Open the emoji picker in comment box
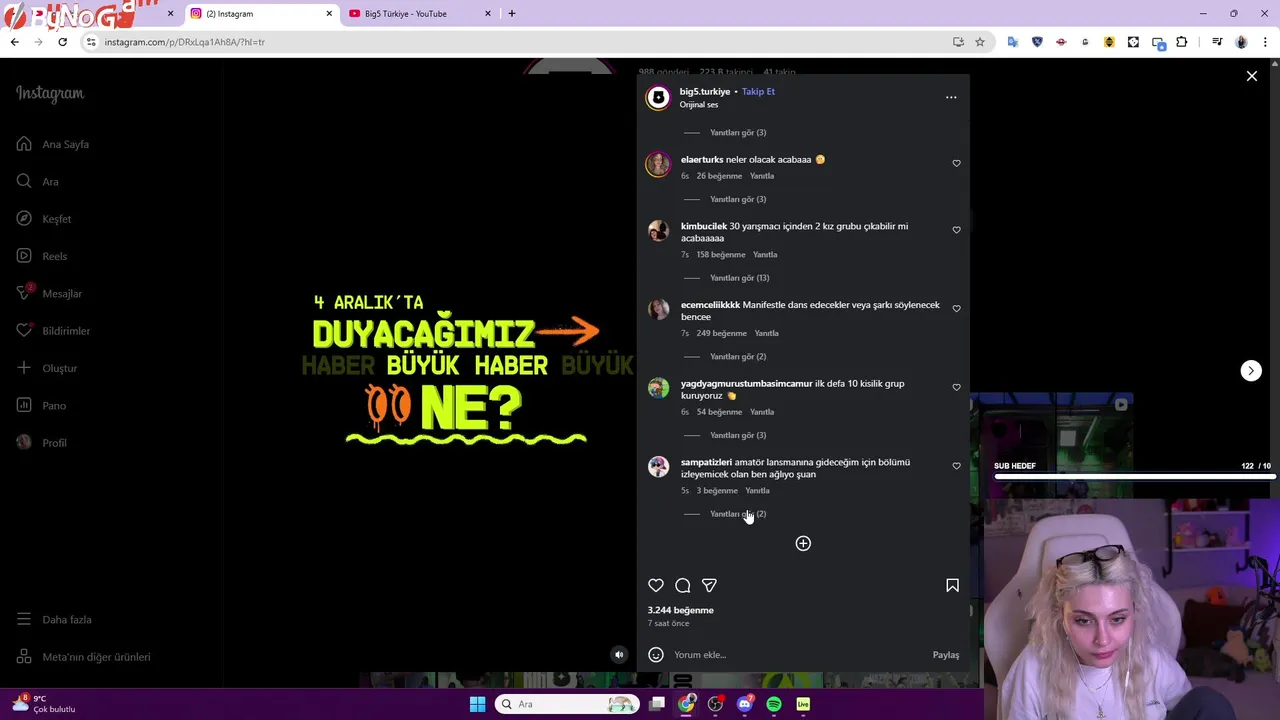The height and width of the screenshot is (720, 1280). tap(656, 655)
